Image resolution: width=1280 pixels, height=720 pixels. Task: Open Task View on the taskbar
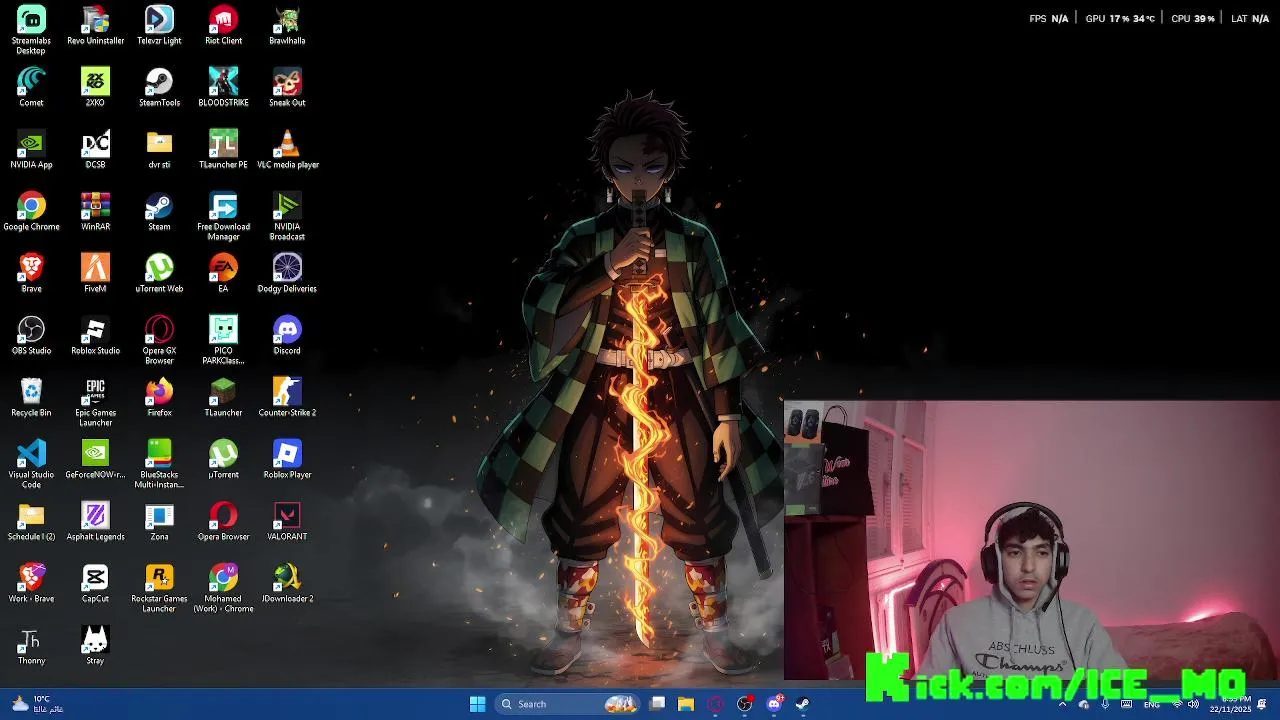click(x=657, y=704)
